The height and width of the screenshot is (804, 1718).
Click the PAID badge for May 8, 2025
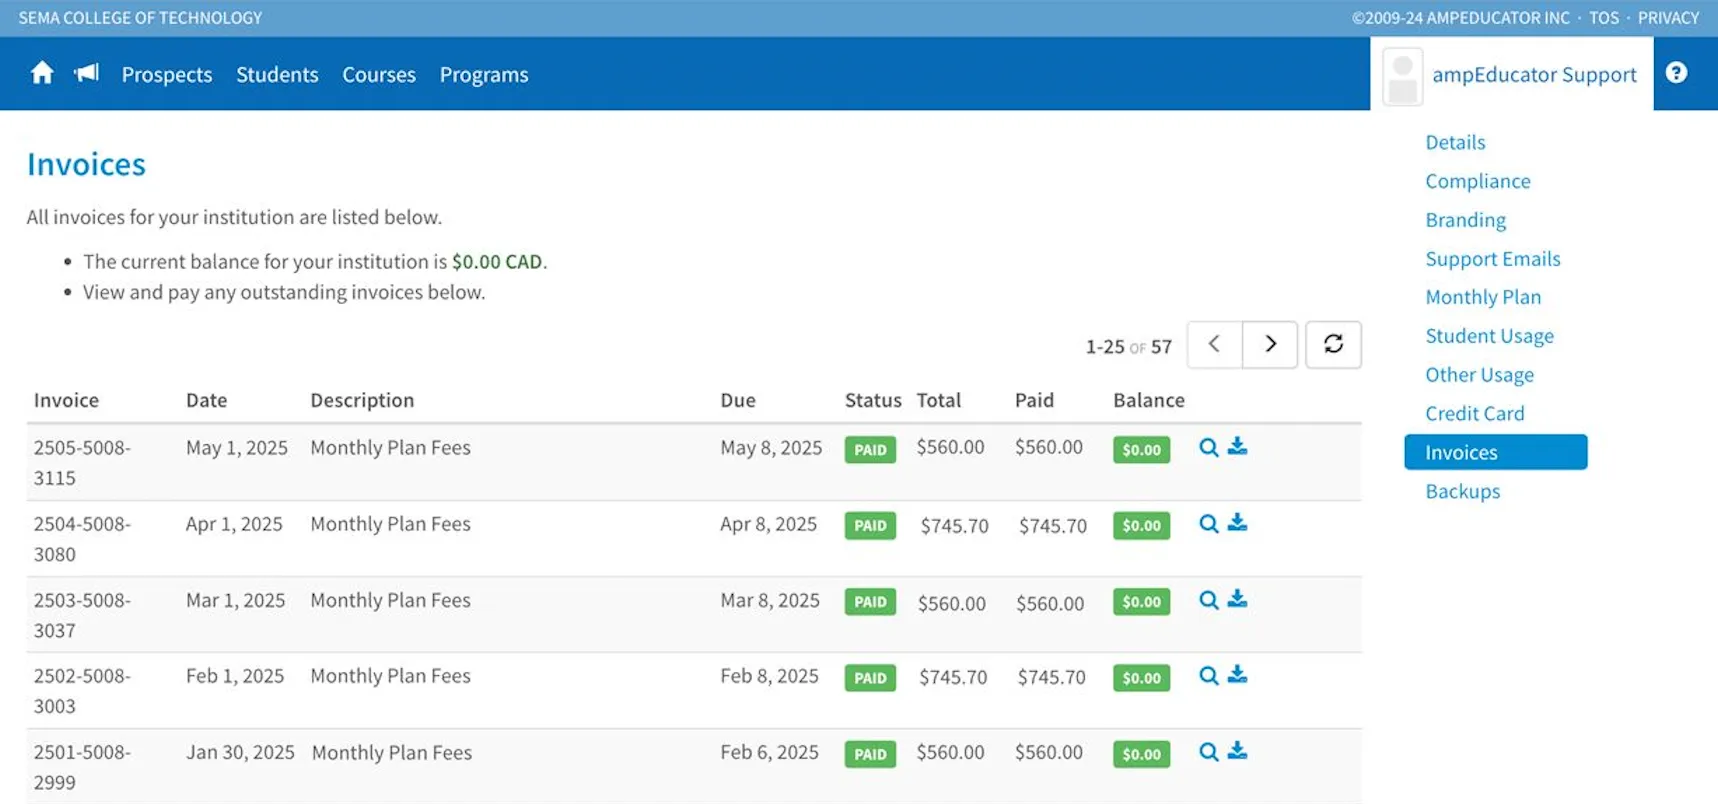point(870,449)
